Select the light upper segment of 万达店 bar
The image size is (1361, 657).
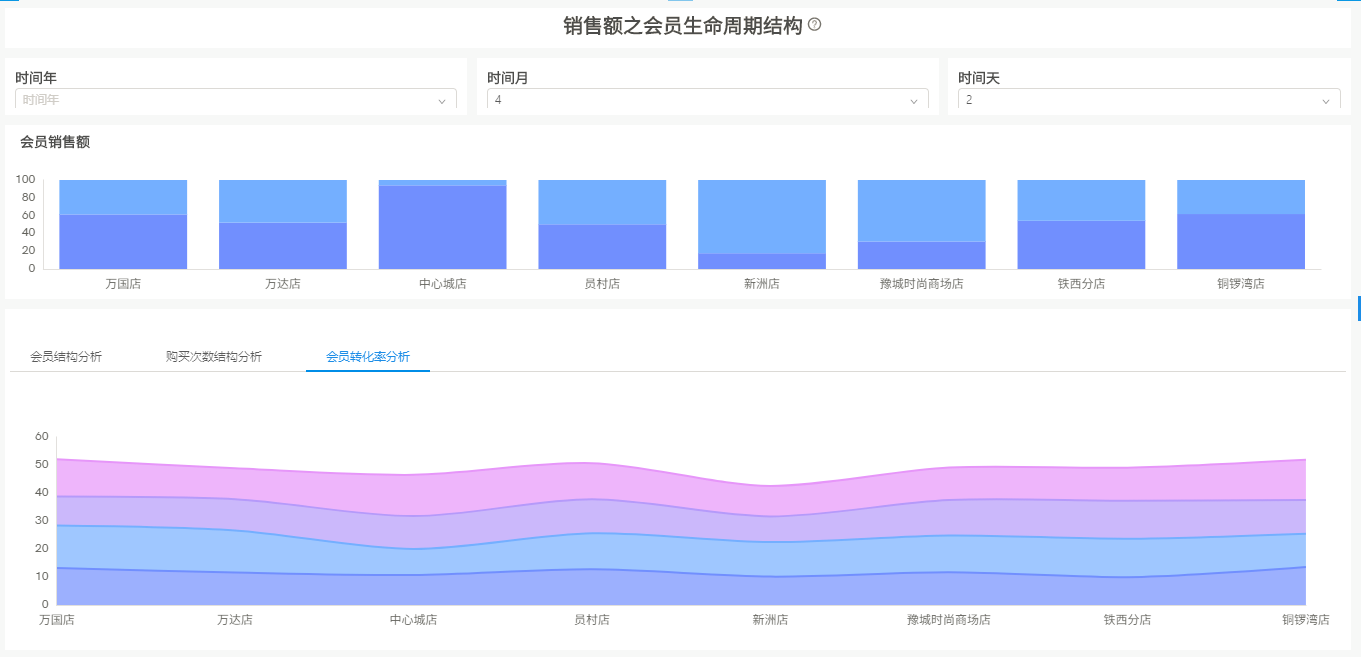pyautogui.click(x=283, y=200)
